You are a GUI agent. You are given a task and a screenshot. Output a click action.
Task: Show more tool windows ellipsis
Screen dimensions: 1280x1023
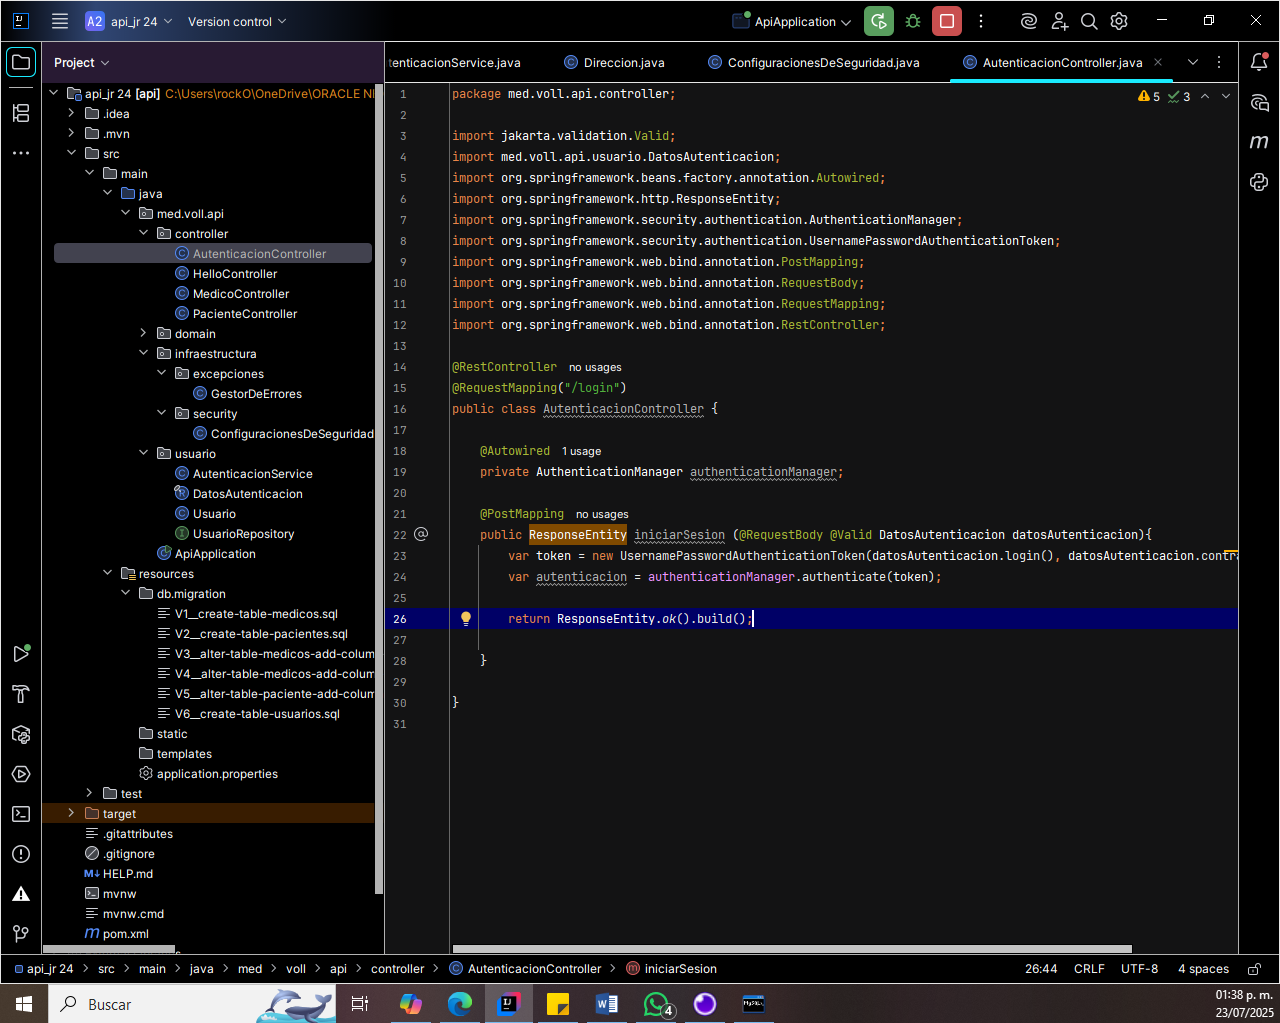pyautogui.click(x=21, y=153)
